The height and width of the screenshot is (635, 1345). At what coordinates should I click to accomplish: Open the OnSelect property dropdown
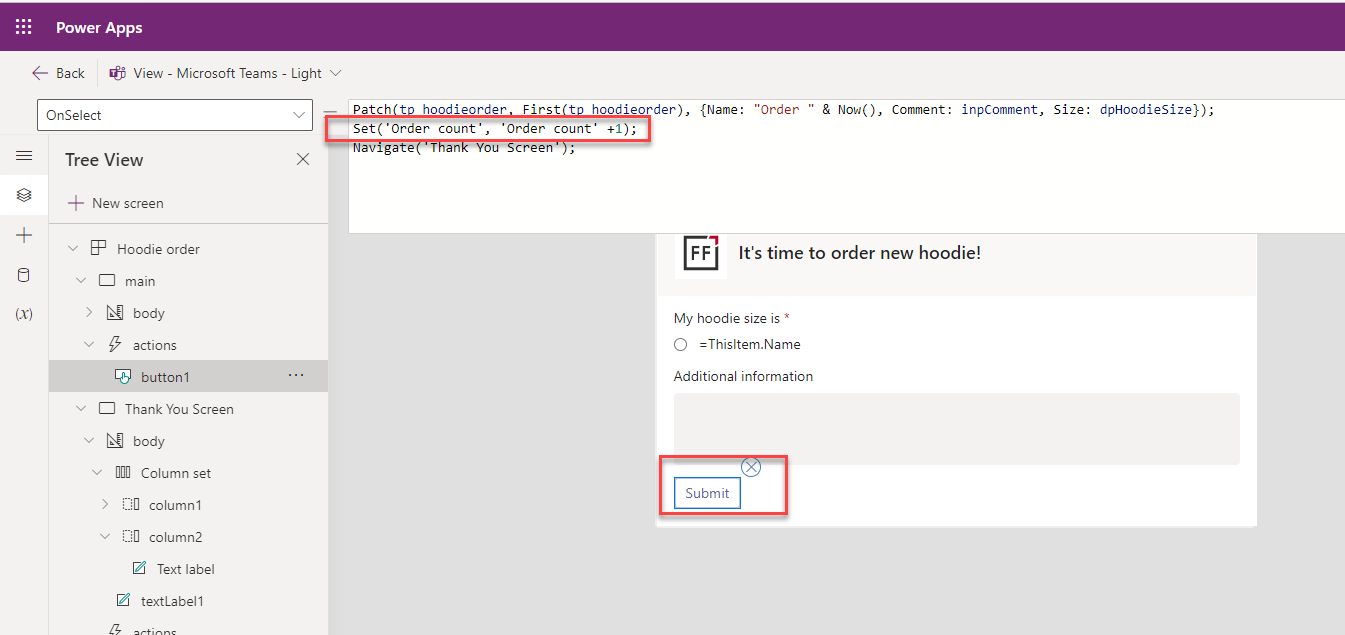point(175,115)
